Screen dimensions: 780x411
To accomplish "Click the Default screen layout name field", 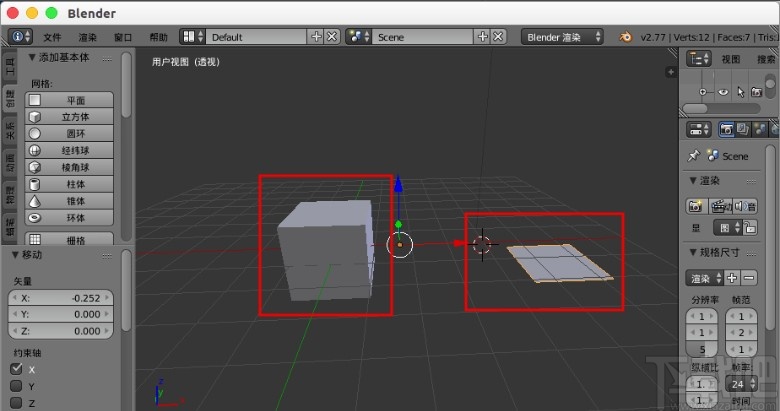I will coord(257,37).
